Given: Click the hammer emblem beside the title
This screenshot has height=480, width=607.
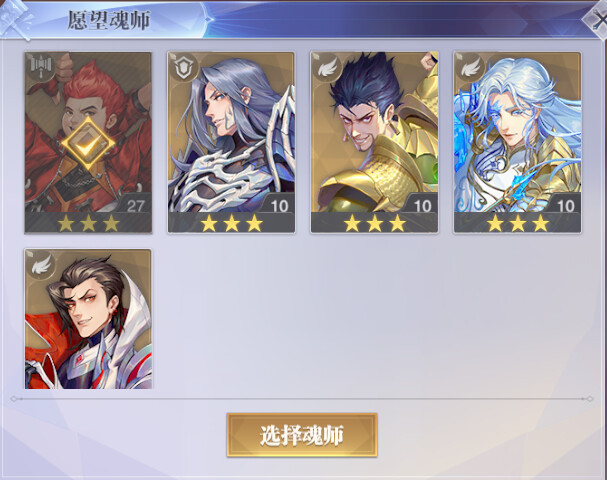Looking at the screenshot, I should pos(16,17).
